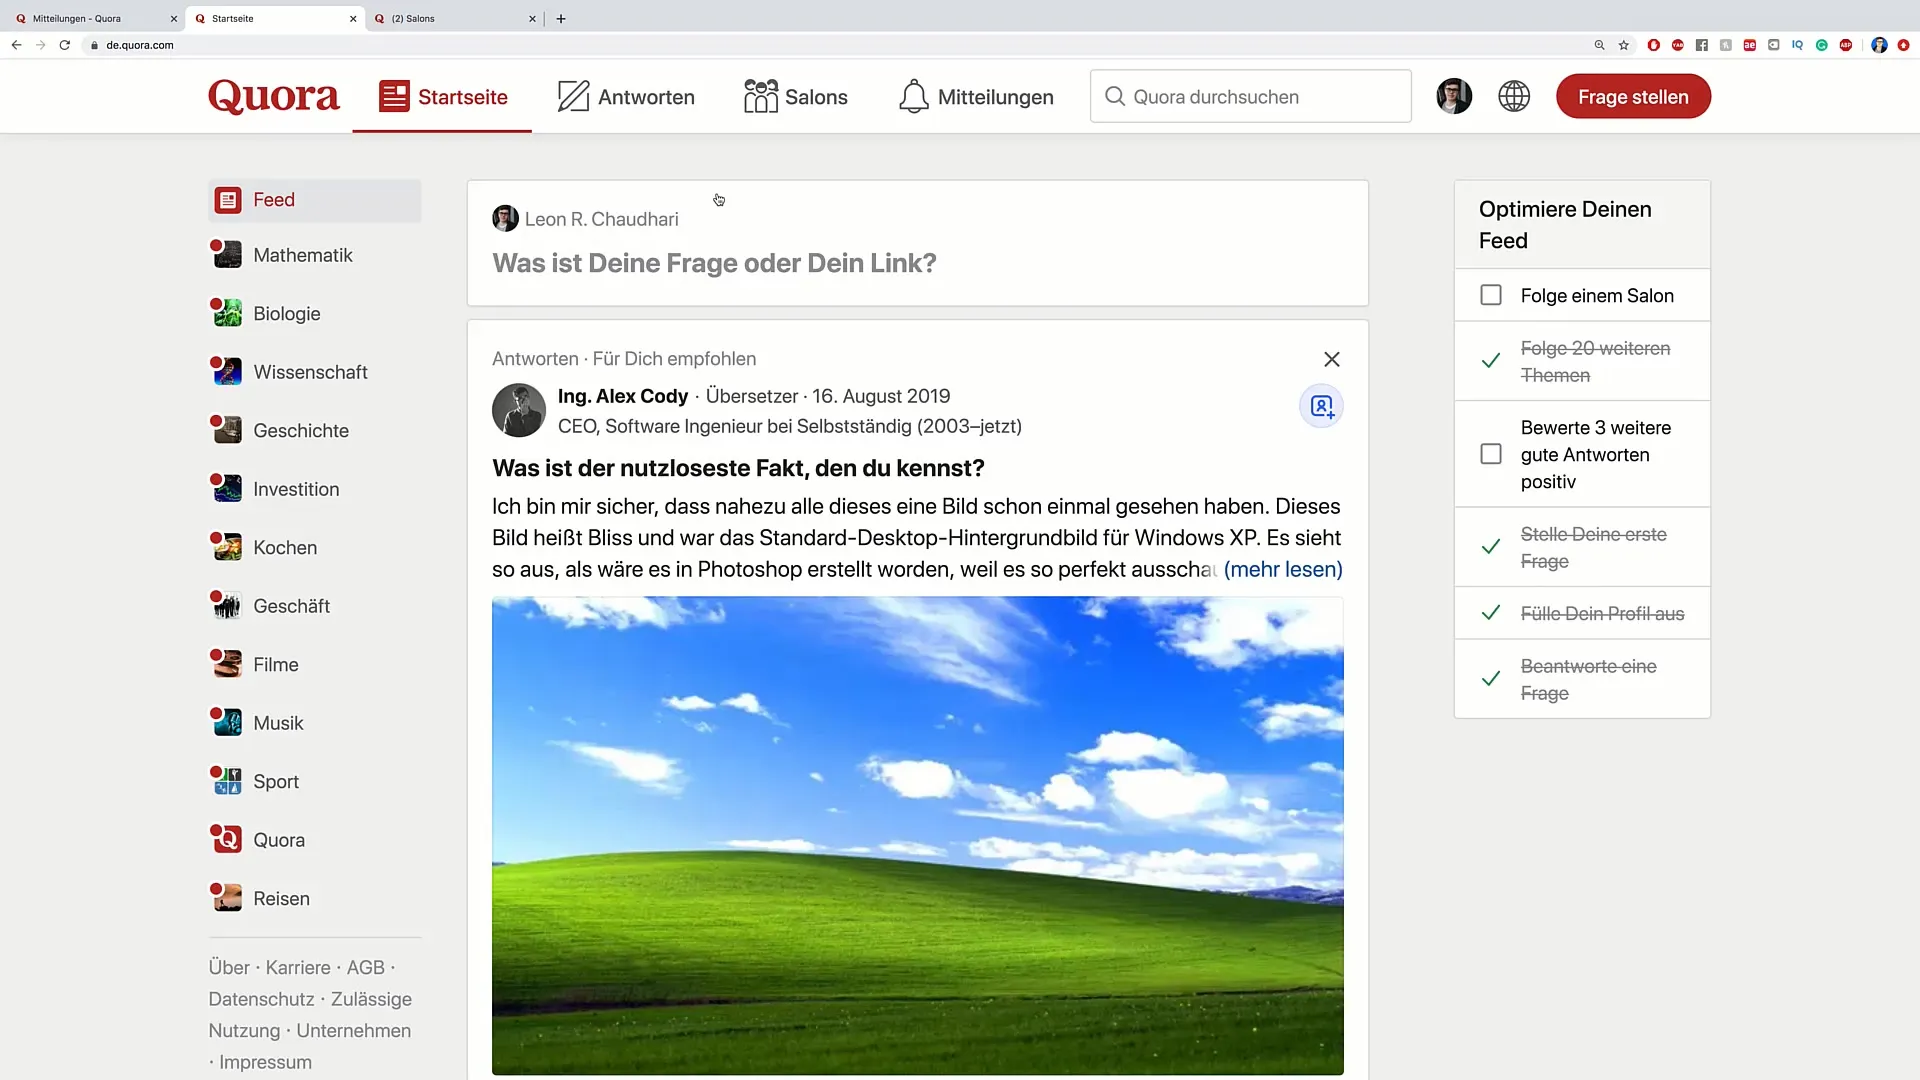Open the Kochen topic icon

(227, 547)
